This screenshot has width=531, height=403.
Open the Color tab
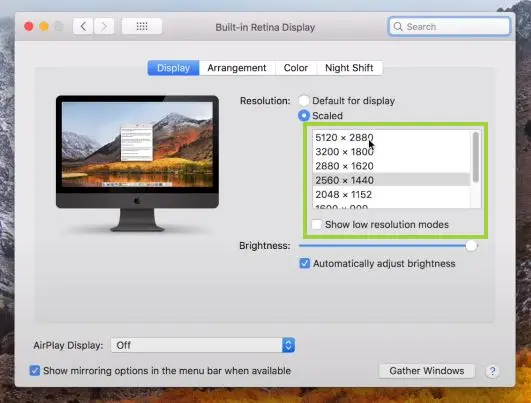click(x=296, y=68)
